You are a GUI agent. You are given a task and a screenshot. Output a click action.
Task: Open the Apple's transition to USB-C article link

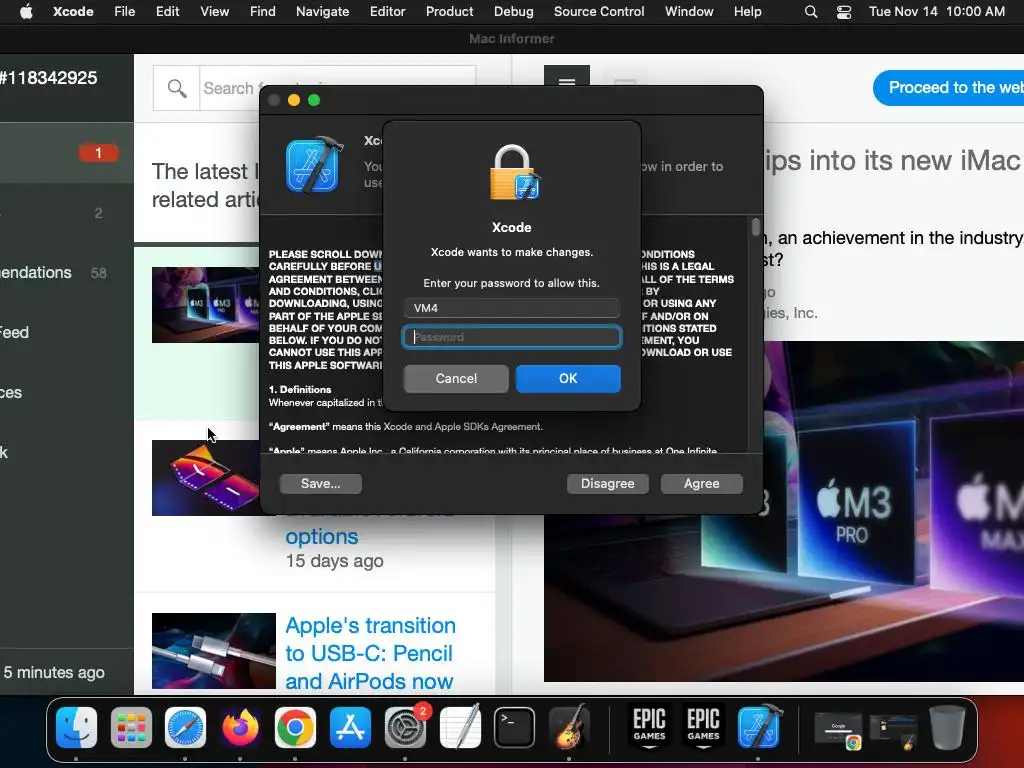click(x=370, y=653)
